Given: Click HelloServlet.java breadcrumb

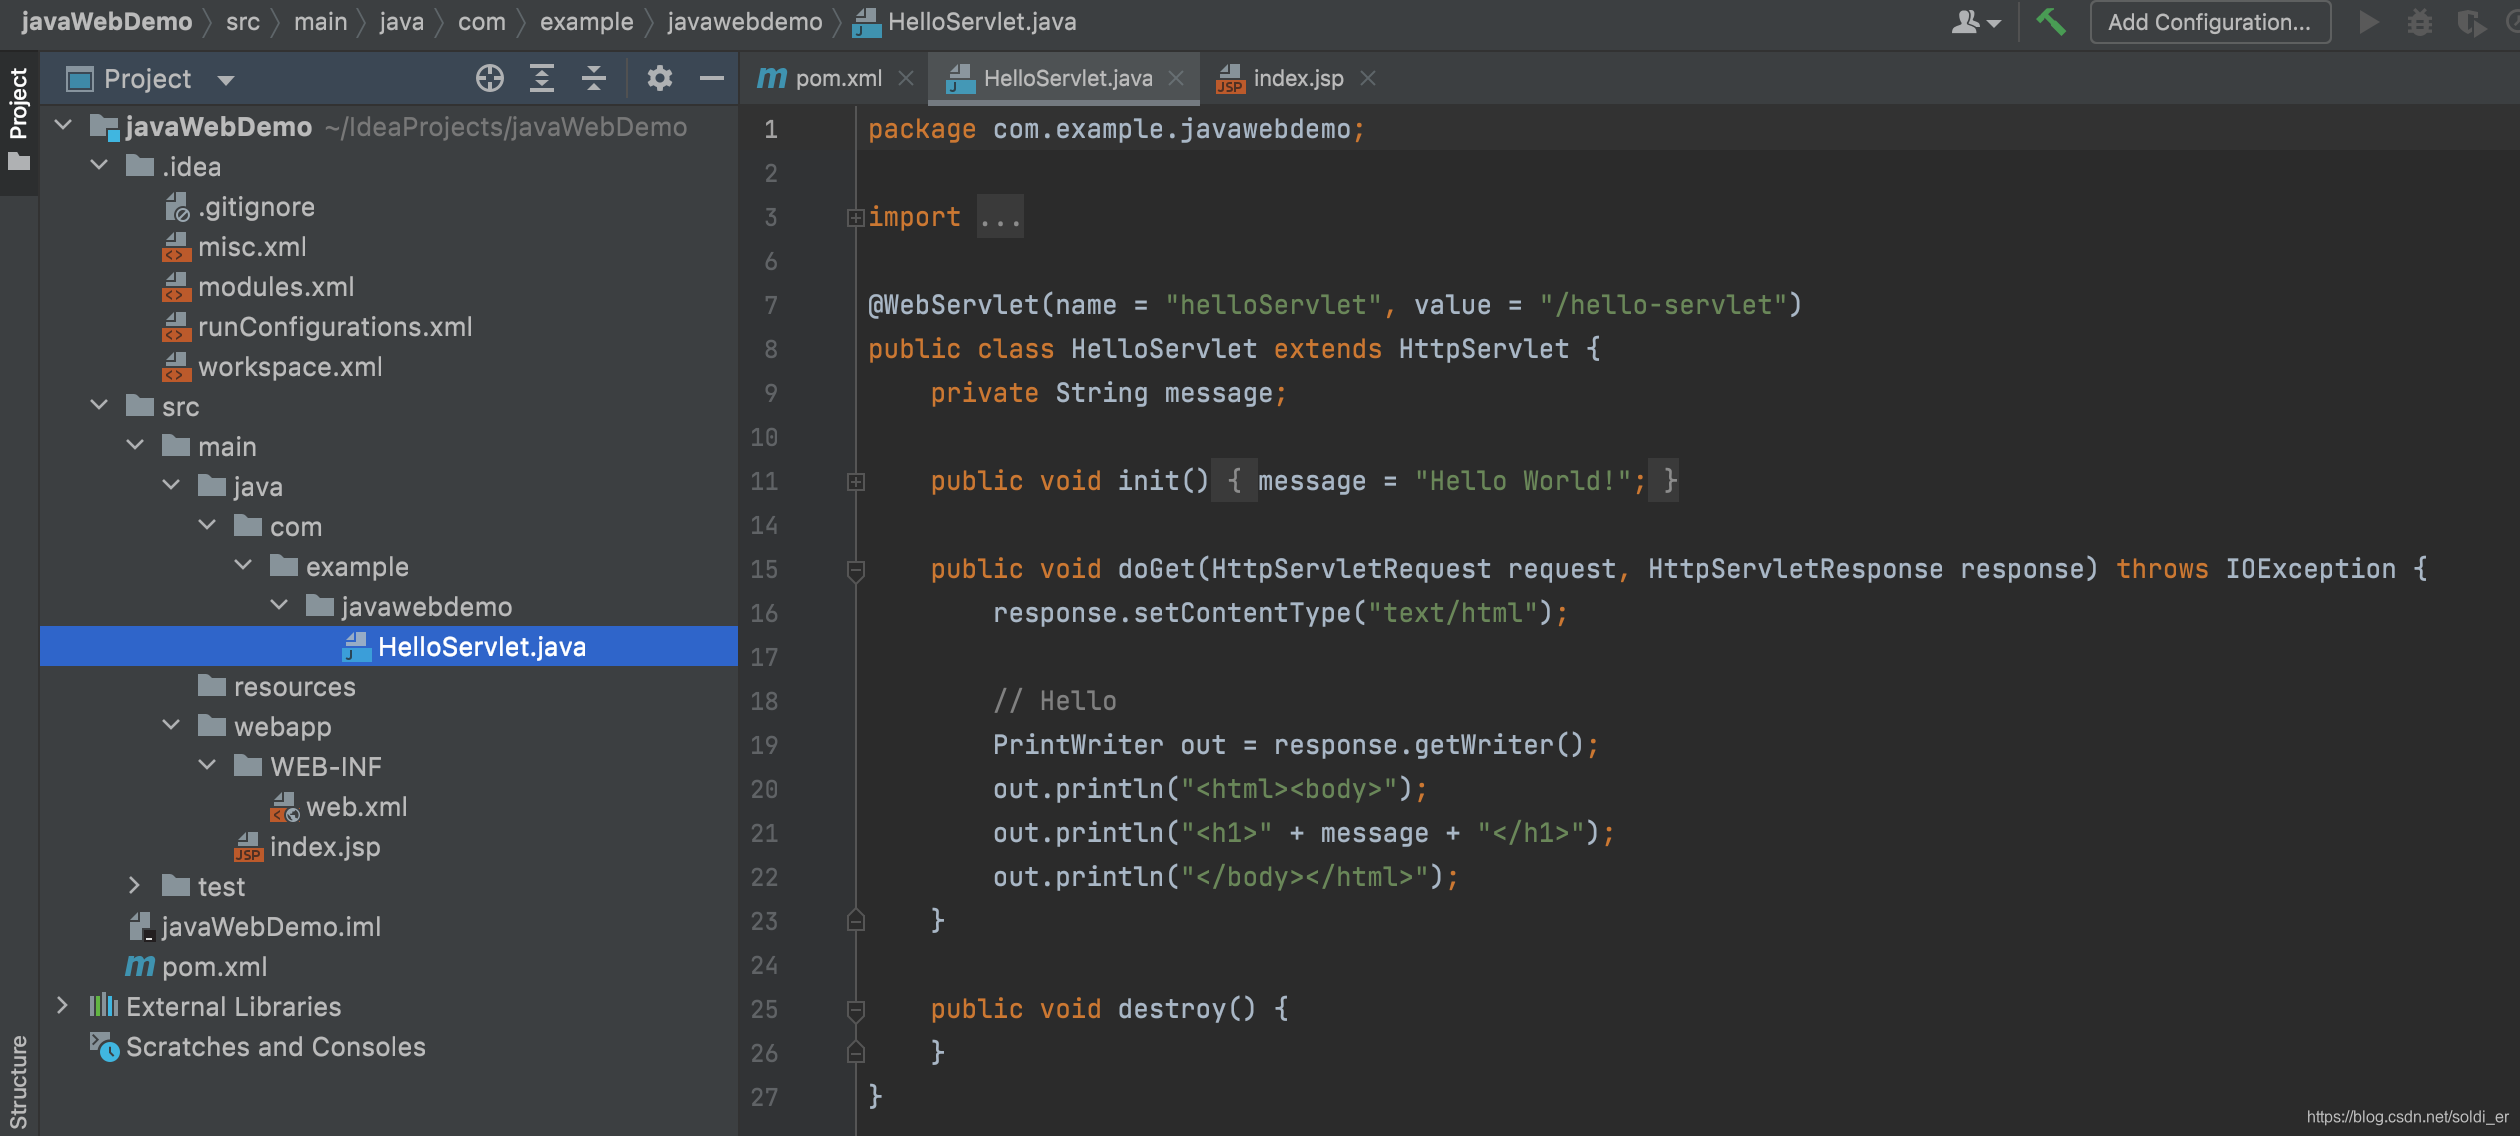Looking at the screenshot, I should pyautogui.click(x=965, y=22).
